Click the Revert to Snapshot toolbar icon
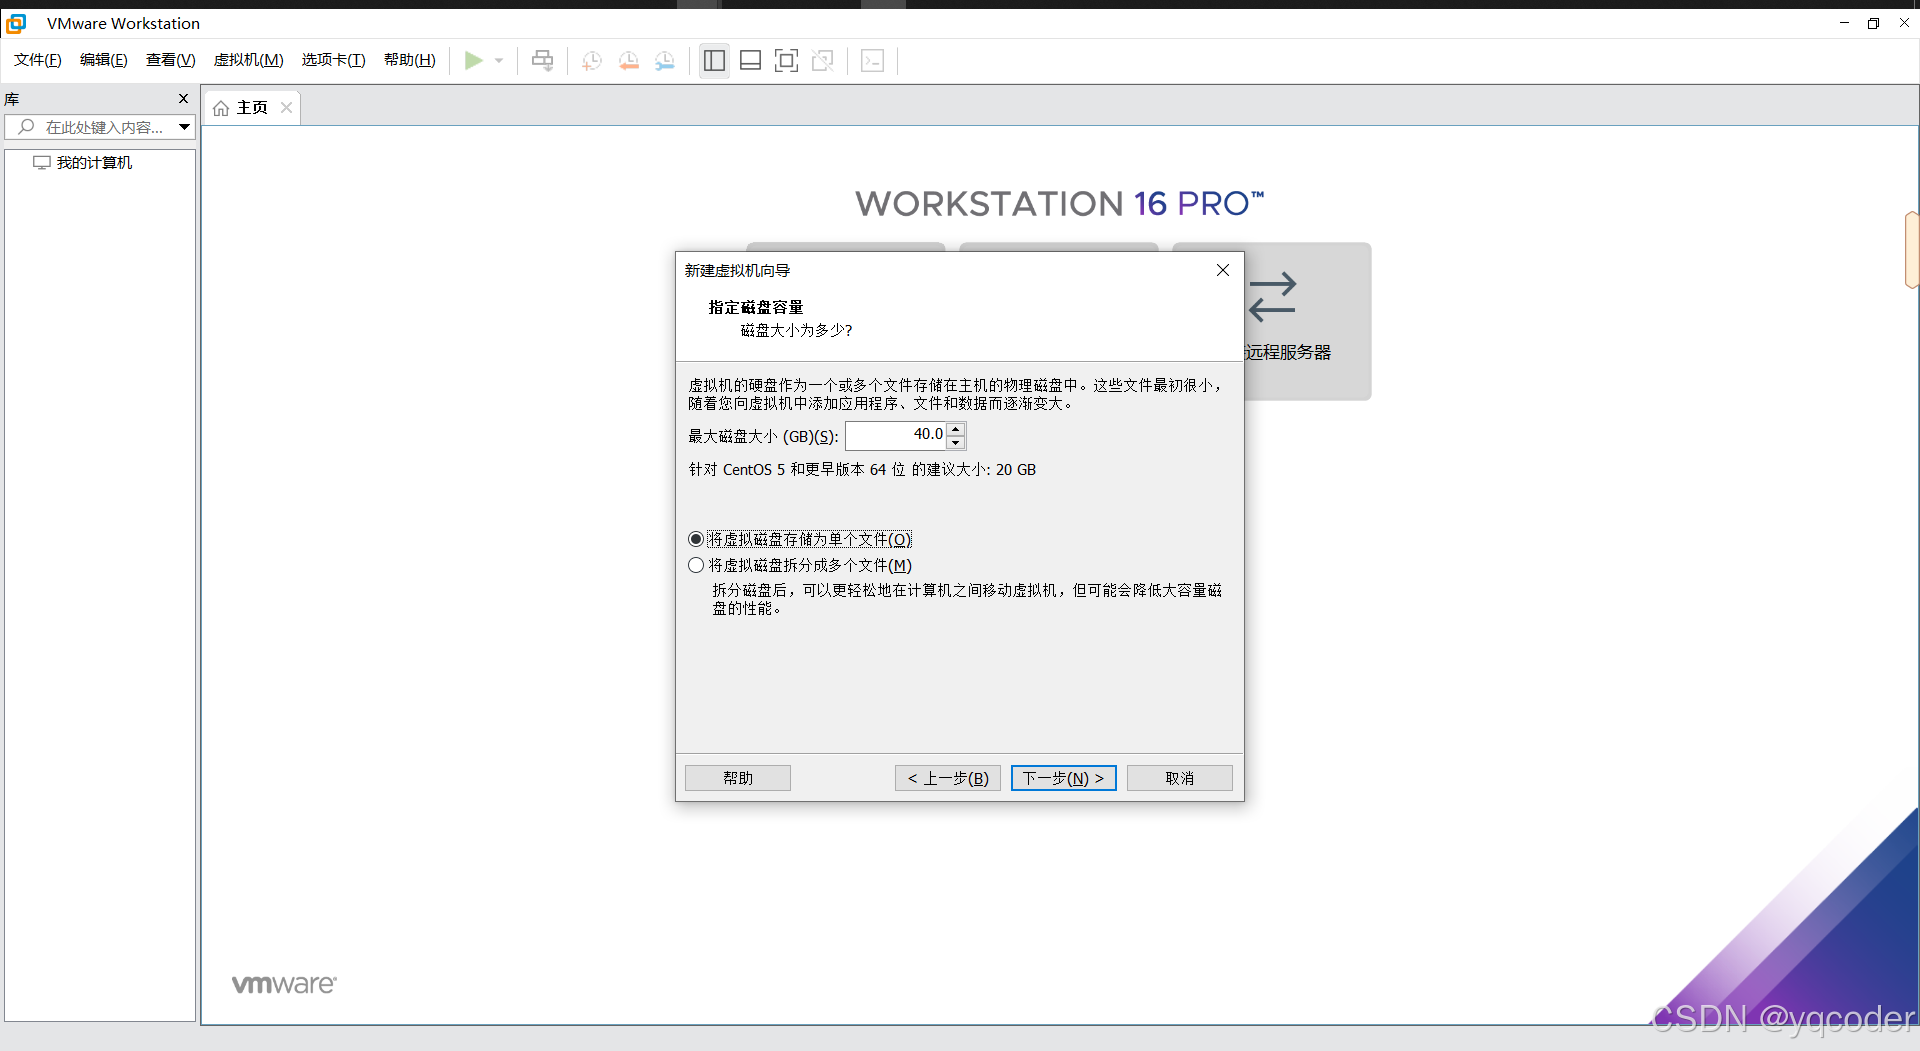 pyautogui.click(x=628, y=61)
